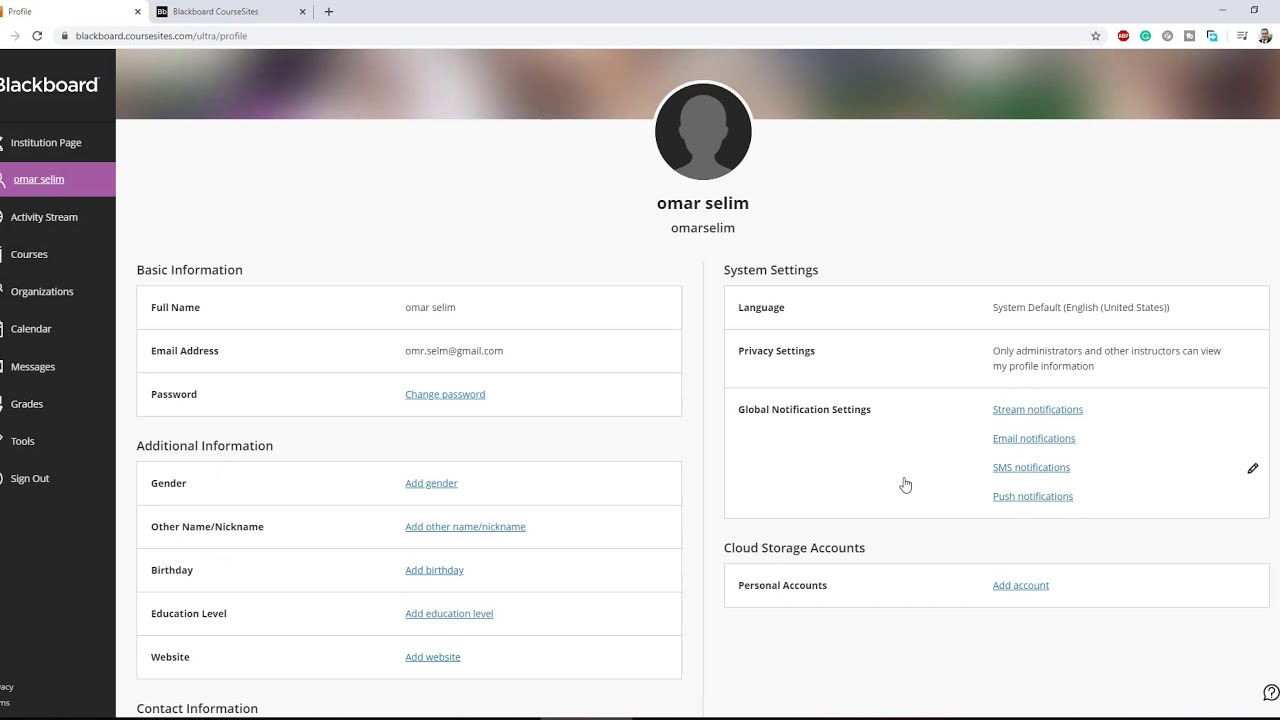The width and height of the screenshot is (1280, 720).
Task: Reload the page
Action: click(x=37, y=36)
